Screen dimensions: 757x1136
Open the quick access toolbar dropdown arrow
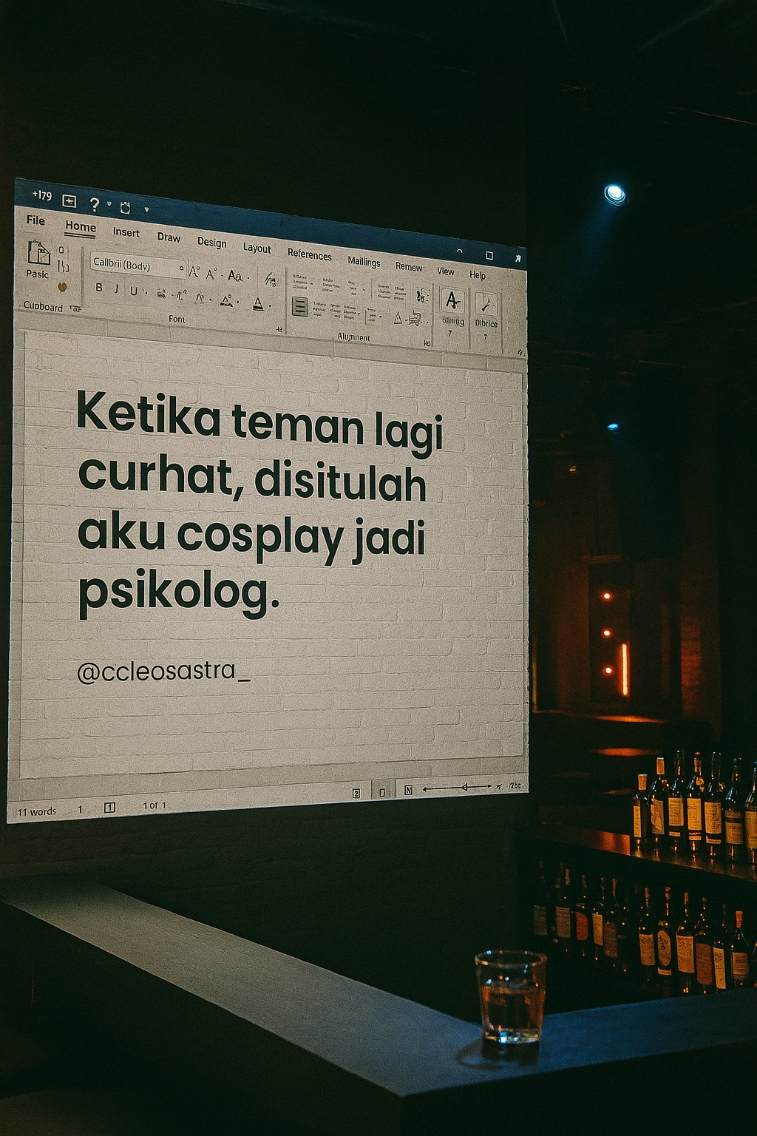(146, 210)
